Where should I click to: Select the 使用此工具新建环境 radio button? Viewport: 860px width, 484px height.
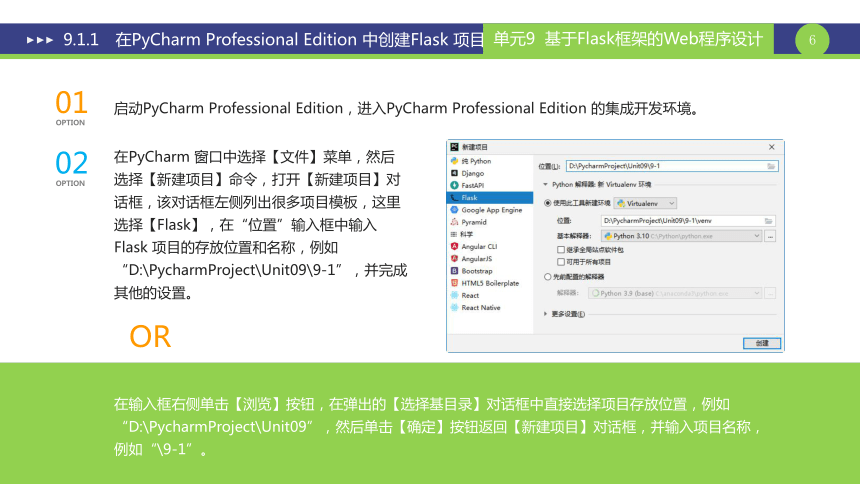[x=547, y=203]
